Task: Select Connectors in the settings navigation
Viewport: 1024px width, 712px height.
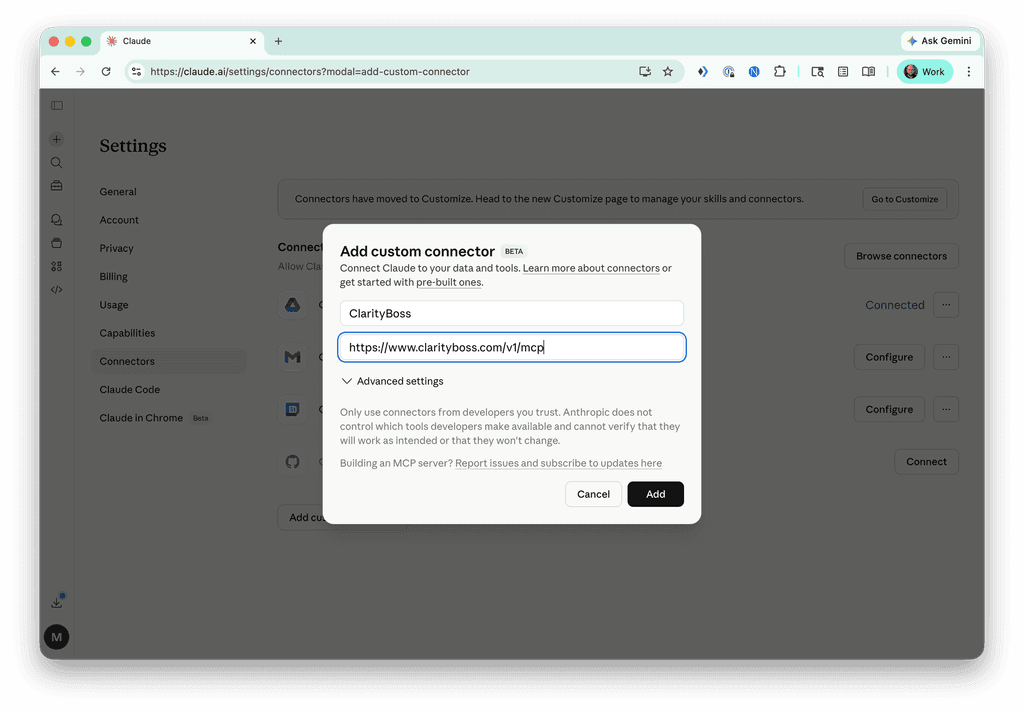Action: [127, 361]
